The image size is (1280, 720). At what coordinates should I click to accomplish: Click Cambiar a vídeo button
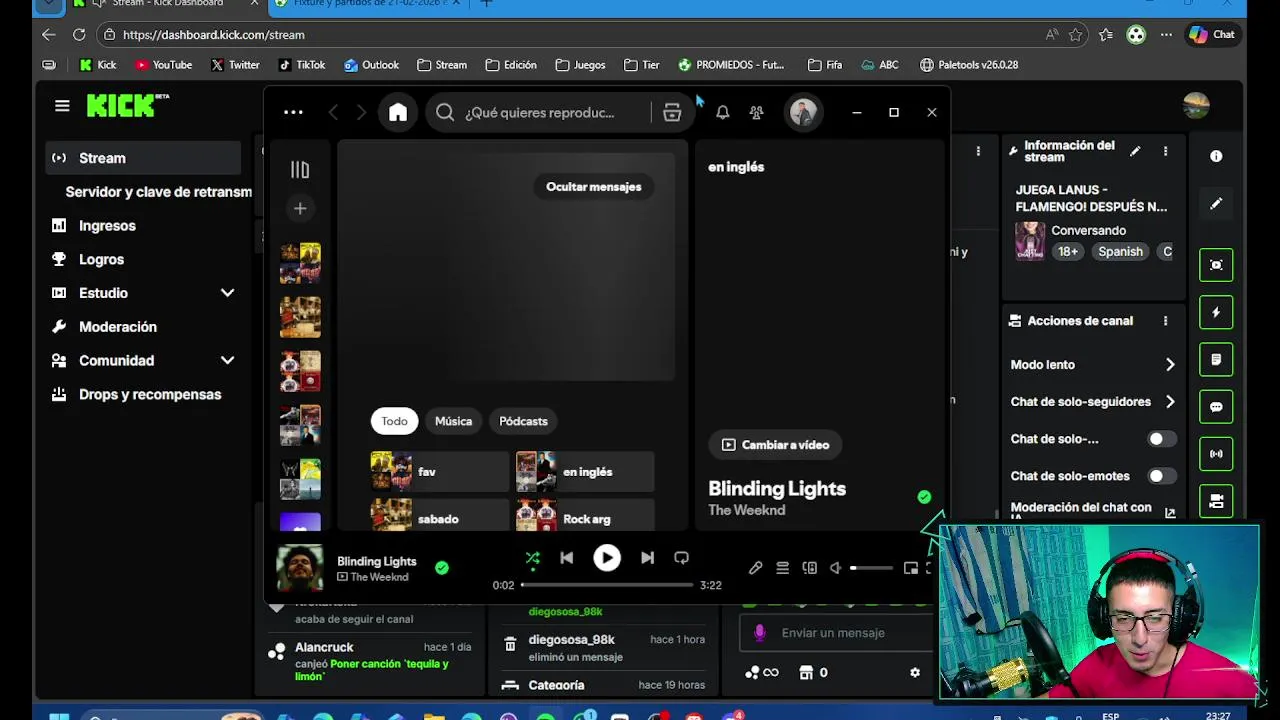[x=776, y=445]
